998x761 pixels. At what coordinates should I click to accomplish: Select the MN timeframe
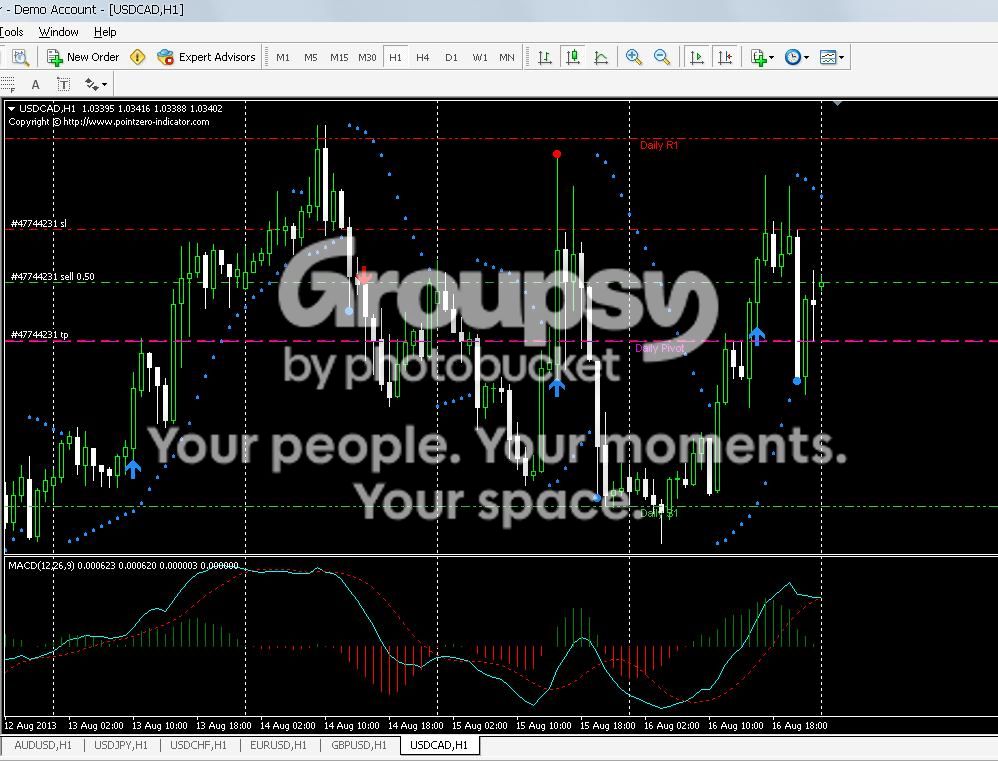click(x=507, y=57)
